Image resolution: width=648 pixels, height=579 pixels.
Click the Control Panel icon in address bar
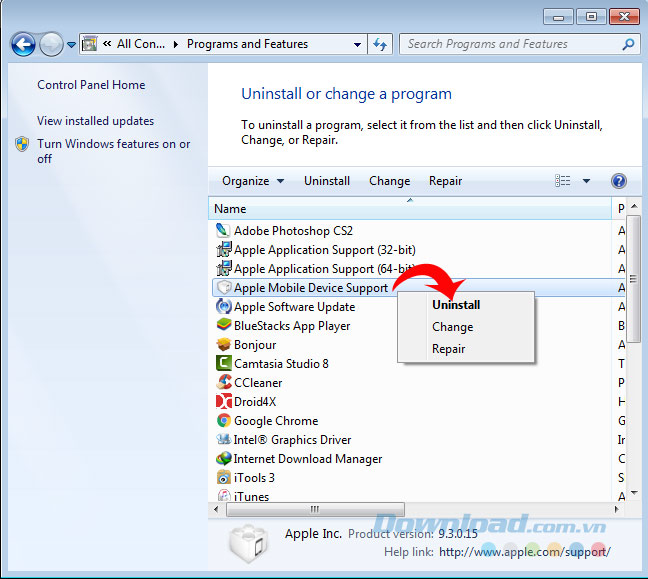89,44
